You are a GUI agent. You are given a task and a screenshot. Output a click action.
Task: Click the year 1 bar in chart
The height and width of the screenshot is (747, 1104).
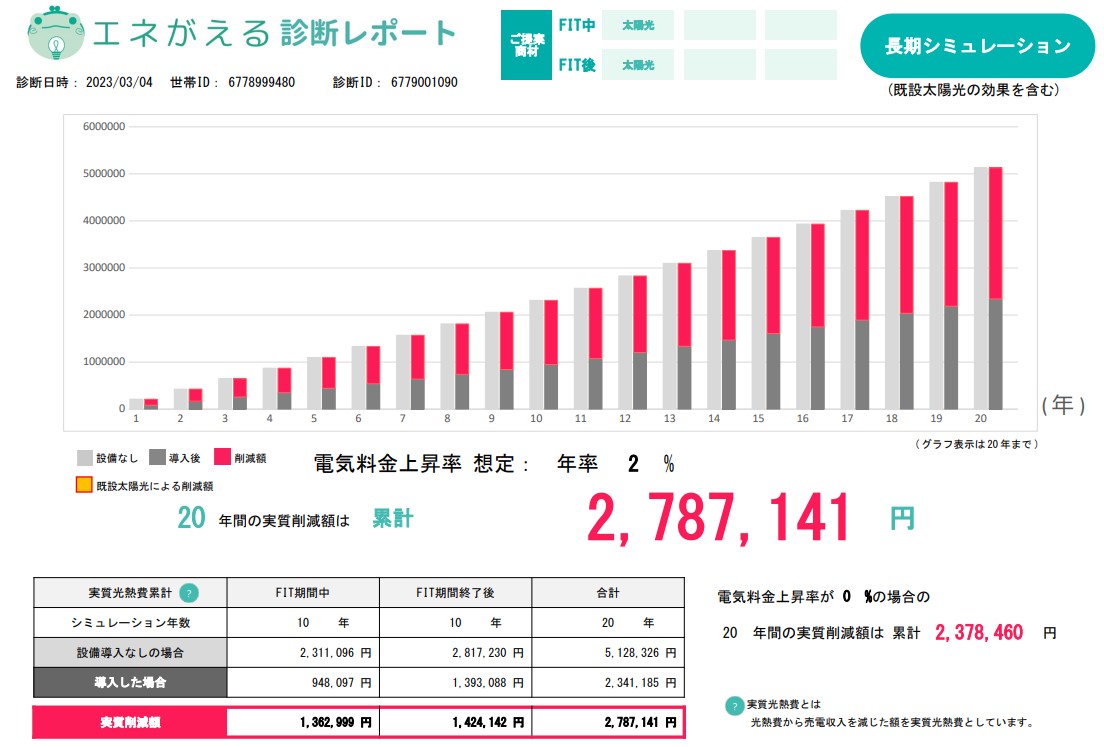point(144,404)
